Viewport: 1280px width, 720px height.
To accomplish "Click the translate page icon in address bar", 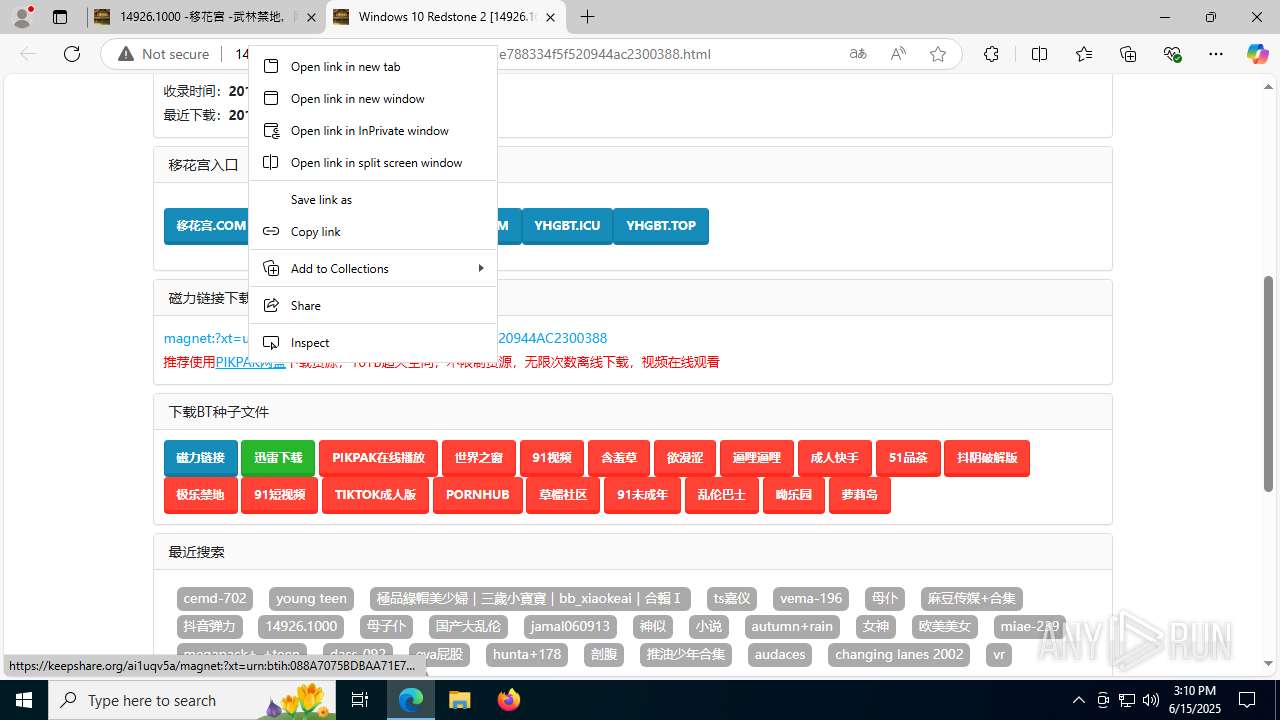I will [858, 54].
